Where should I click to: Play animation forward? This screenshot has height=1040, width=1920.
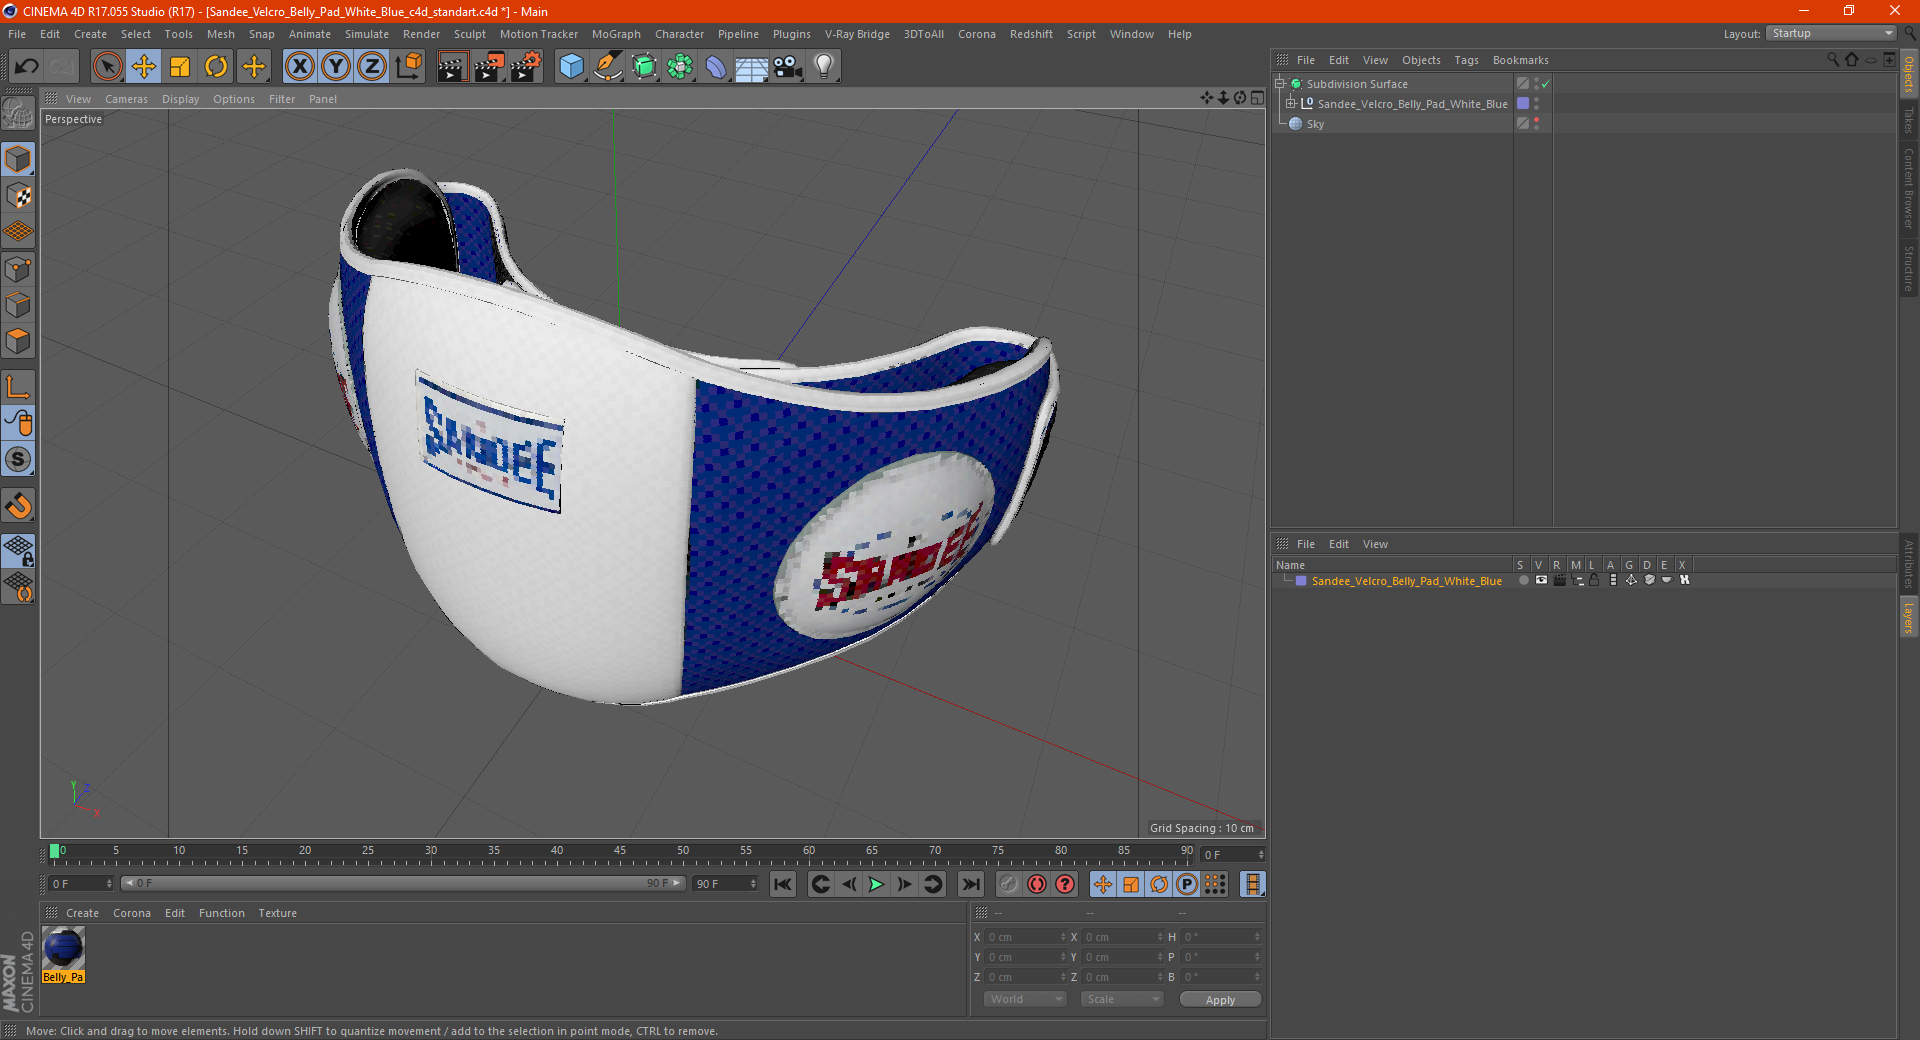(876, 884)
